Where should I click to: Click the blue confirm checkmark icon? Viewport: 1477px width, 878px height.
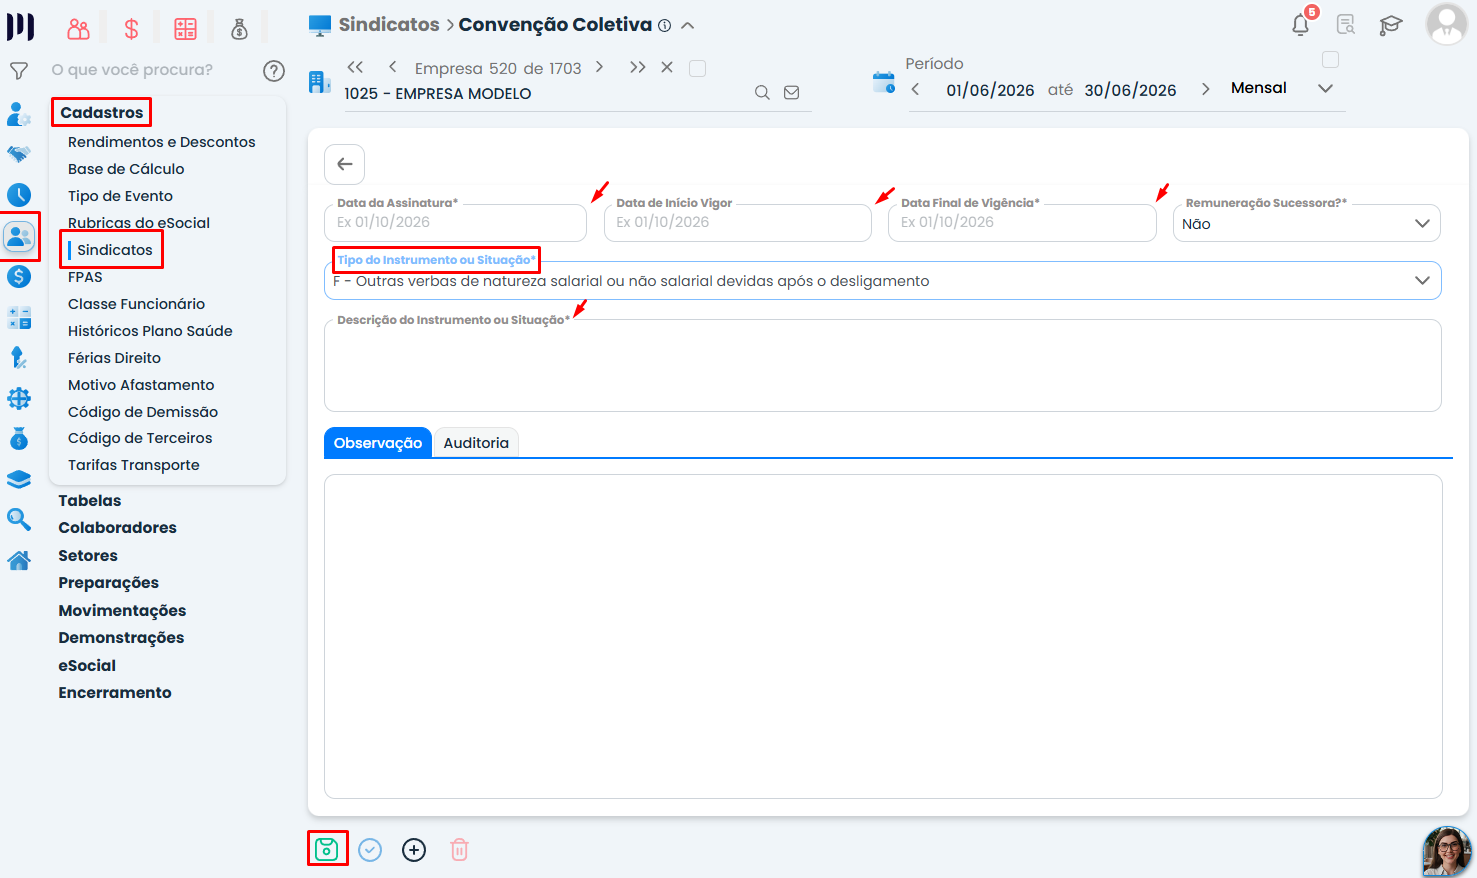point(370,850)
